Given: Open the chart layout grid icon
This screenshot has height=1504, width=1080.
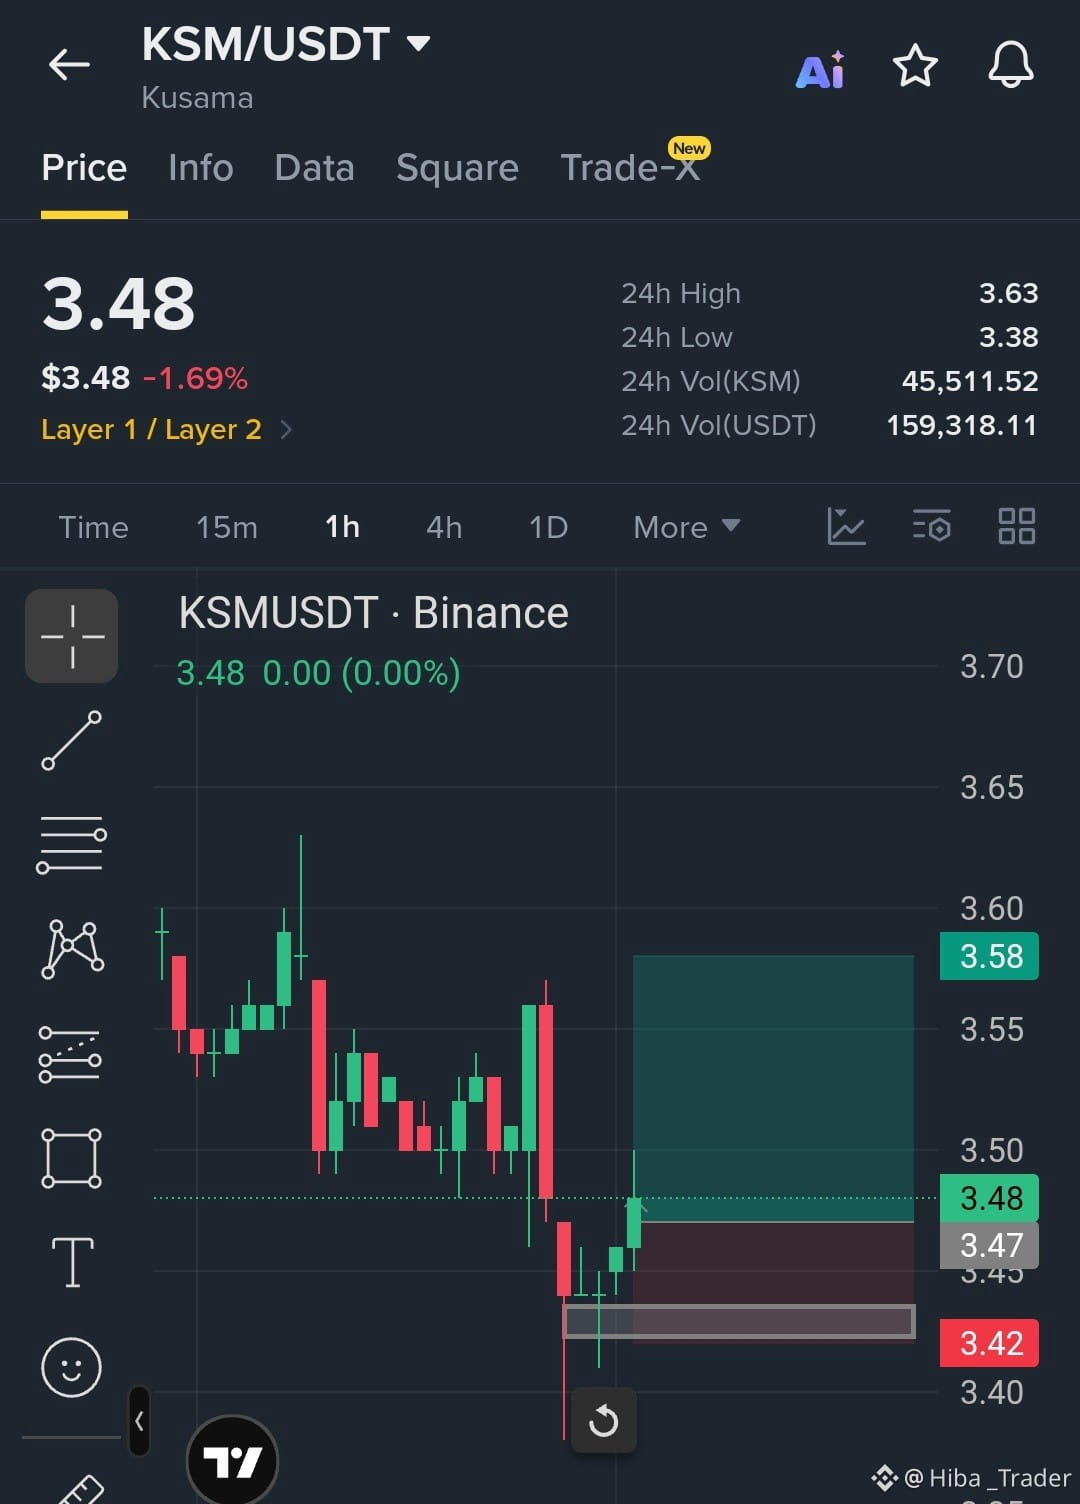Looking at the screenshot, I should 1017,526.
